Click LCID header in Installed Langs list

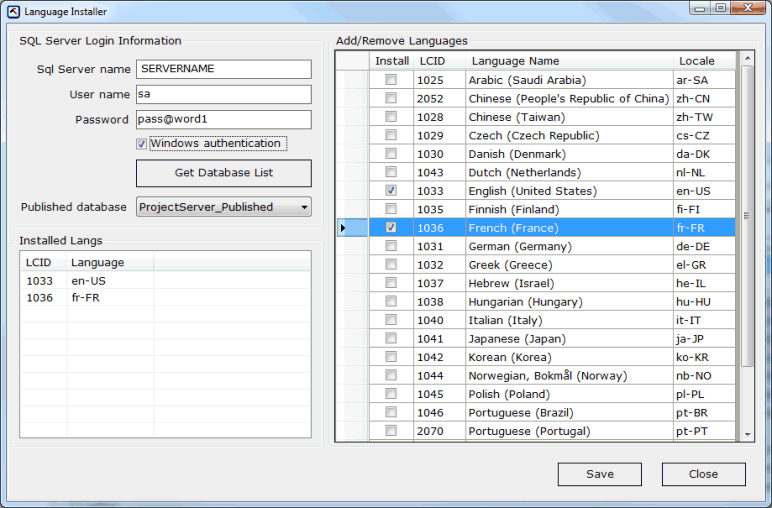[43, 262]
